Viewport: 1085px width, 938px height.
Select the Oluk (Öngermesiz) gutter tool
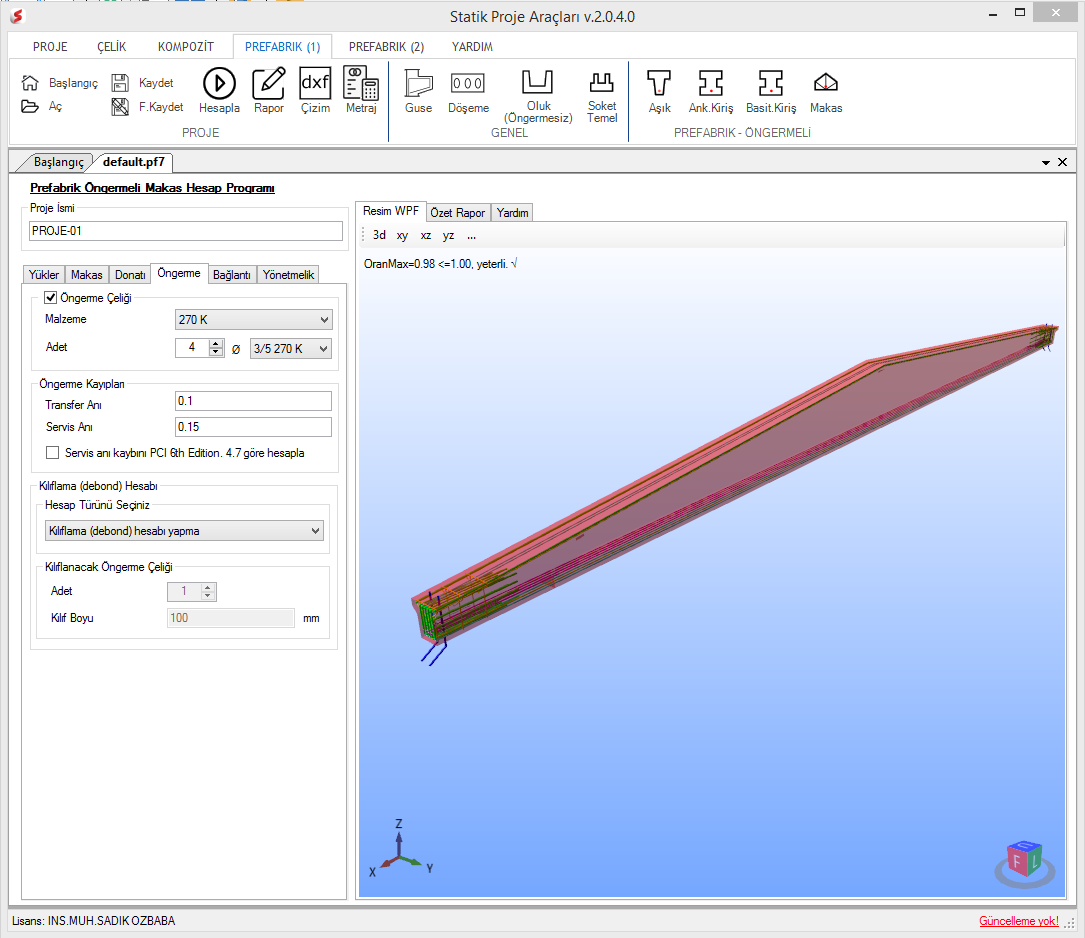pyautogui.click(x=538, y=95)
